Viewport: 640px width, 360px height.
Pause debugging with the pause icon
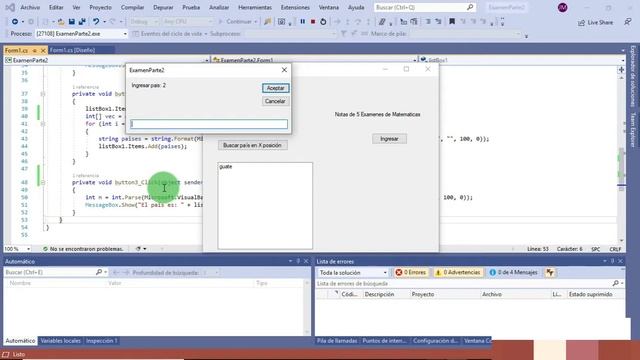pyautogui.click(x=302, y=22)
